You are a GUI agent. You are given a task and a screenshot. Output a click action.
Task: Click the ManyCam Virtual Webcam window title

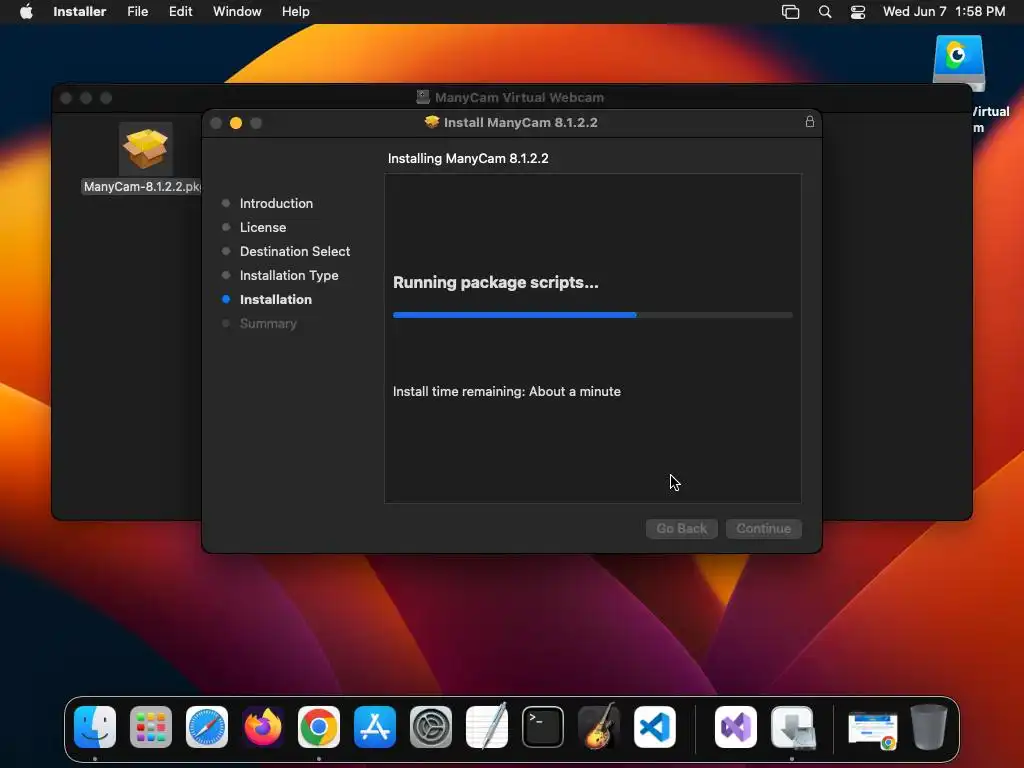tap(519, 97)
